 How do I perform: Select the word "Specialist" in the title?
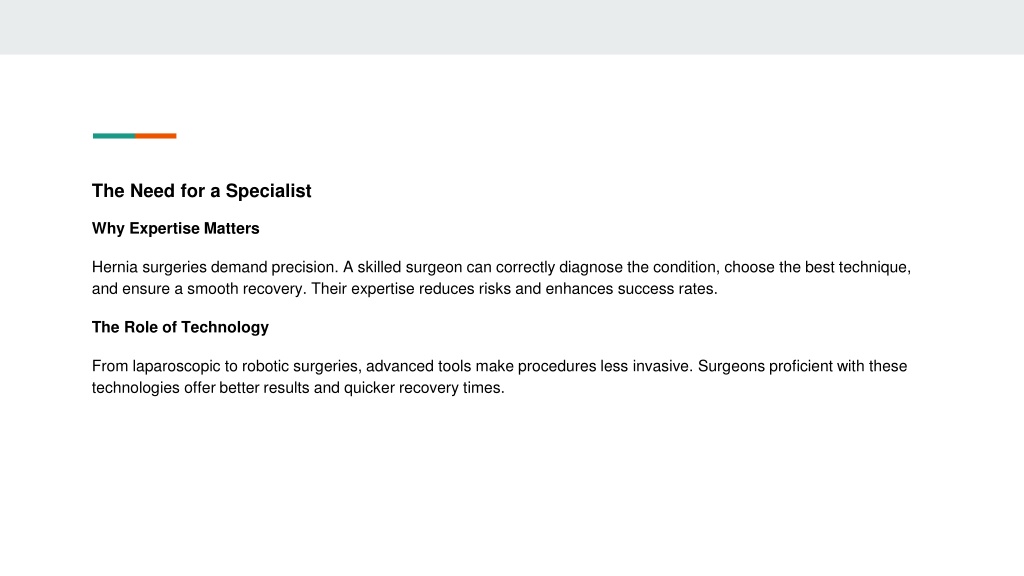268,191
